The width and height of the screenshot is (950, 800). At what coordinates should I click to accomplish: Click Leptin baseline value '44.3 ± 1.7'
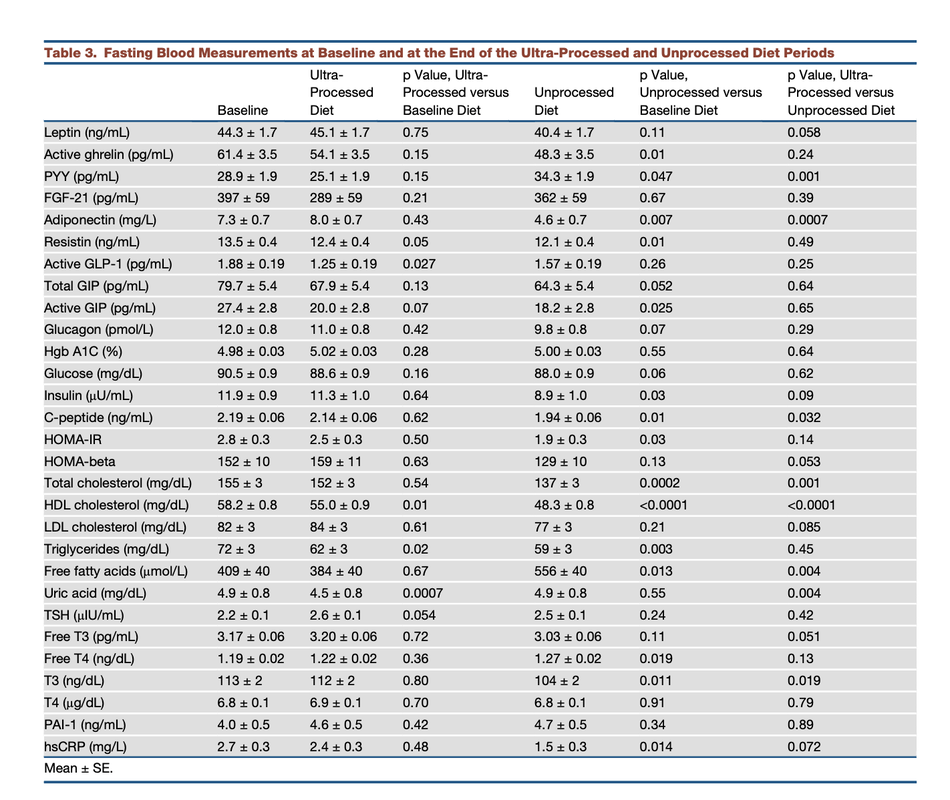pyautogui.click(x=247, y=133)
